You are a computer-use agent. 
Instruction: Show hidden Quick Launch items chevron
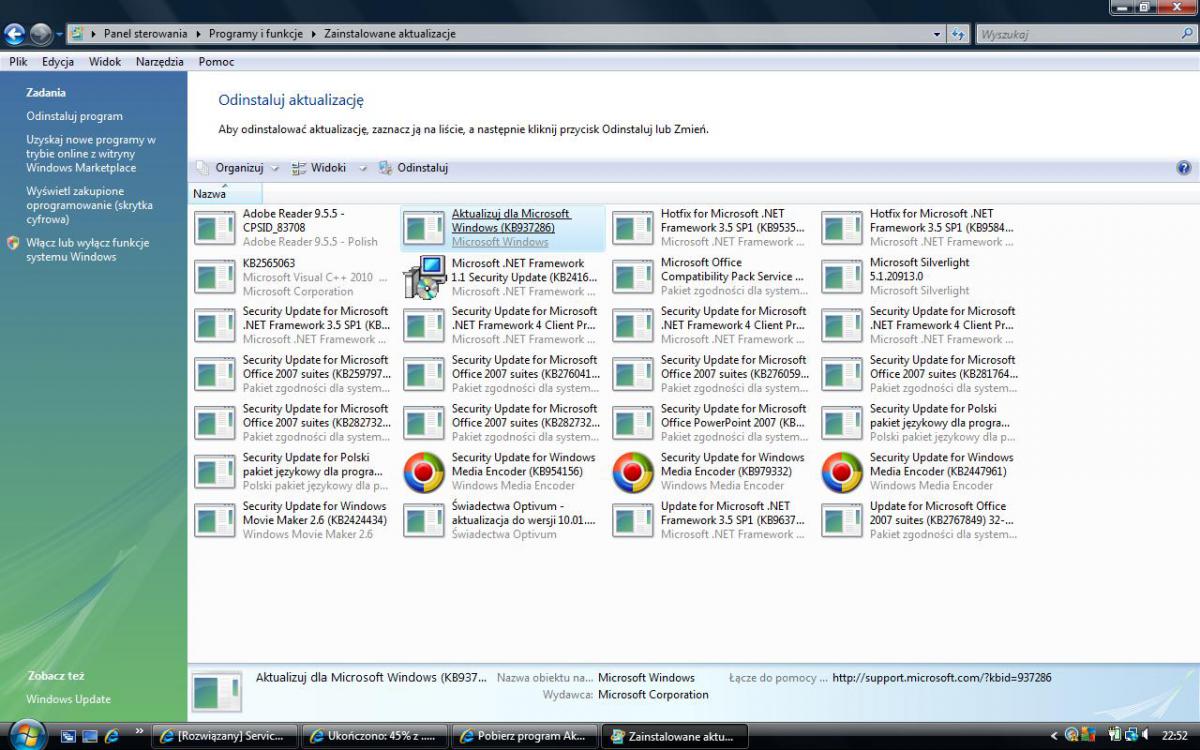139,731
